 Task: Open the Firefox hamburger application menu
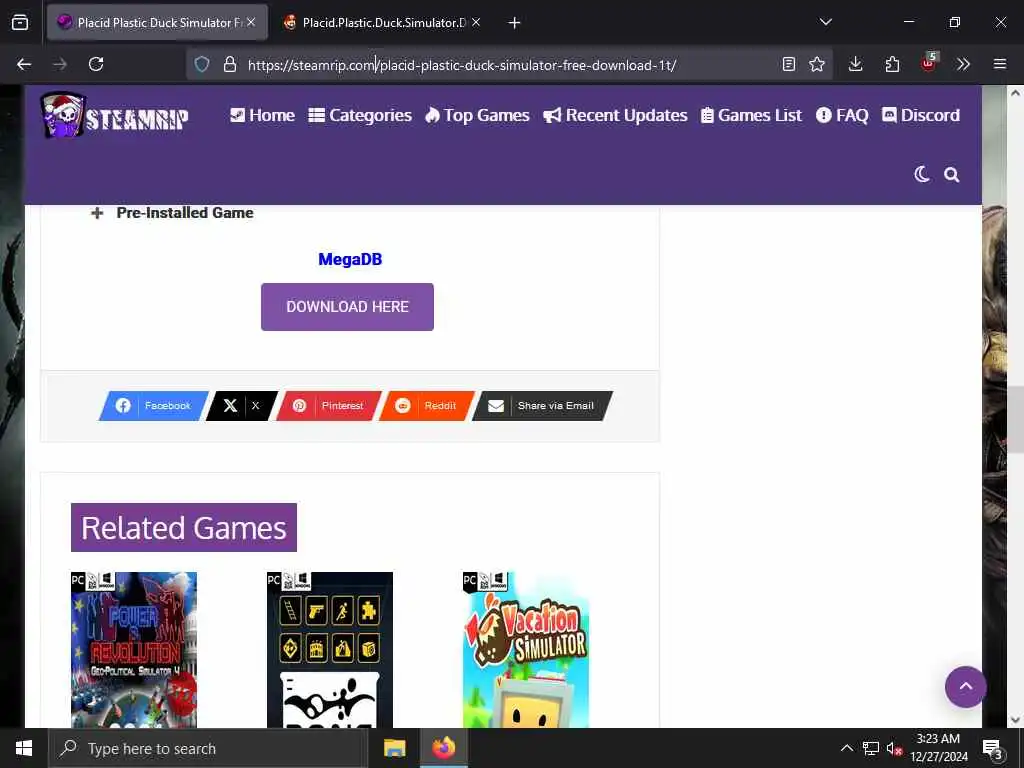(x=999, y=64)
